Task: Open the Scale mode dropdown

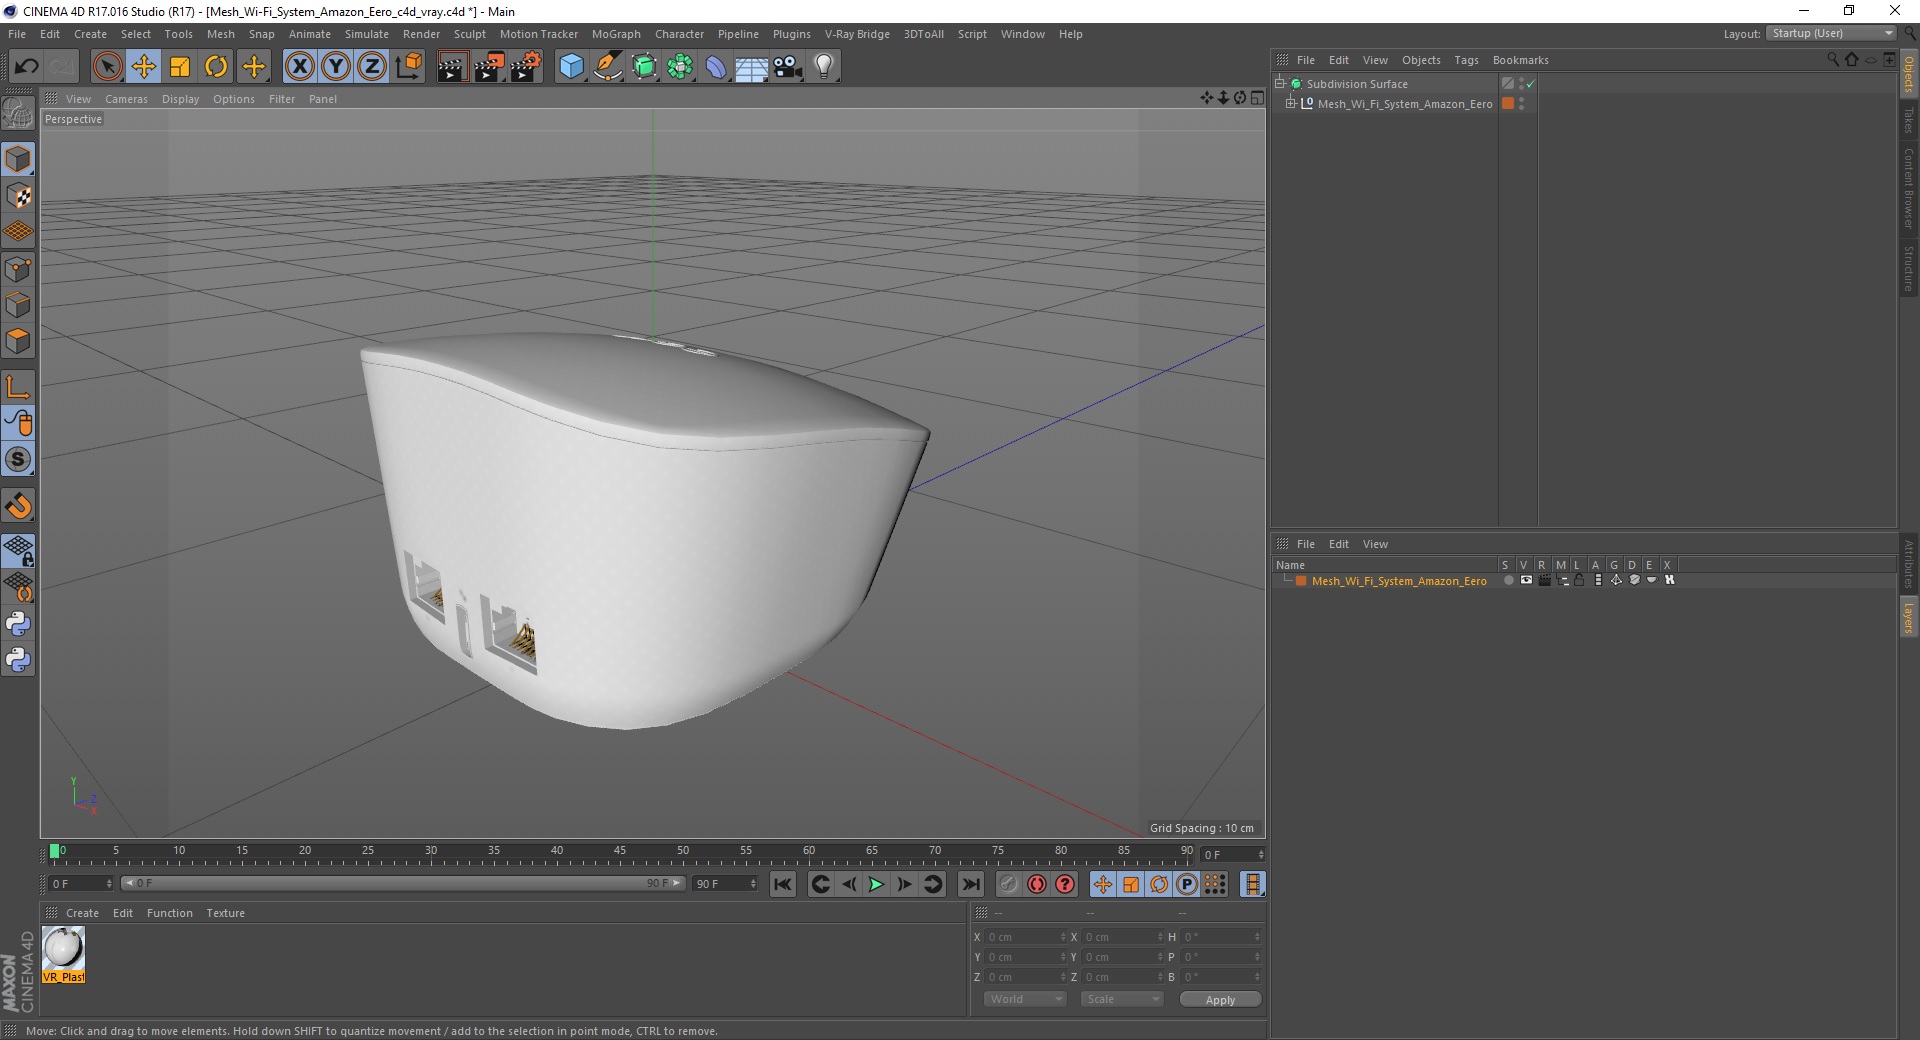Action: tap(1122, 999)
